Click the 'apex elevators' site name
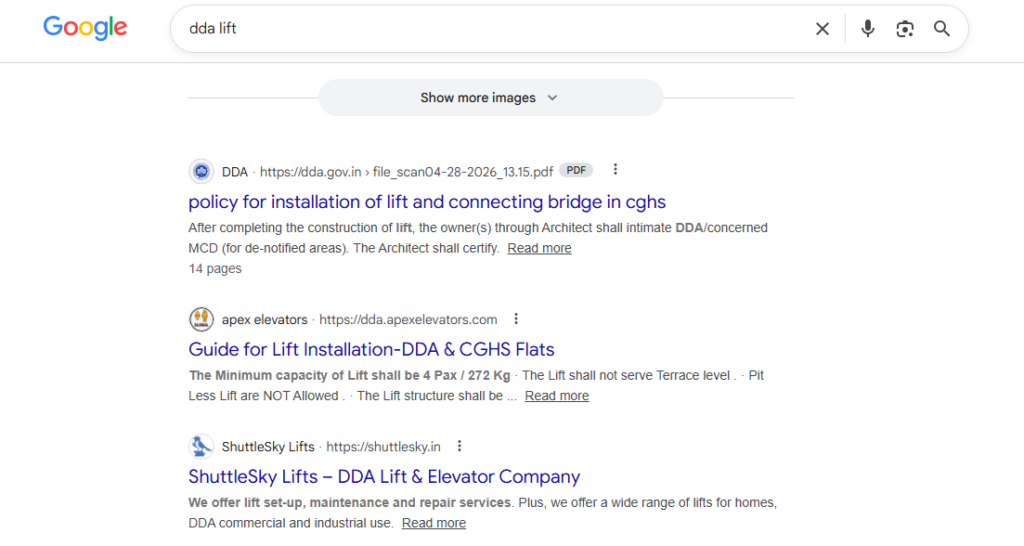The image size is (1024, 546). click(x=264, y=319)
